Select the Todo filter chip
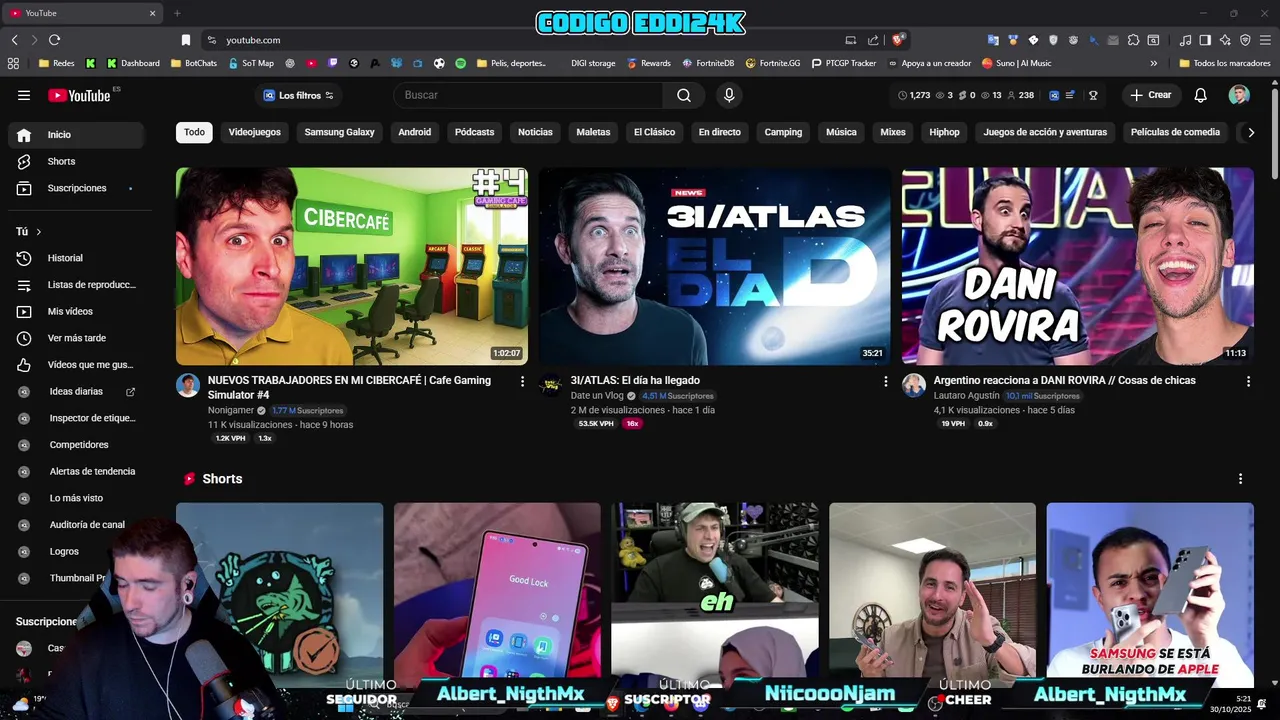 194,132
